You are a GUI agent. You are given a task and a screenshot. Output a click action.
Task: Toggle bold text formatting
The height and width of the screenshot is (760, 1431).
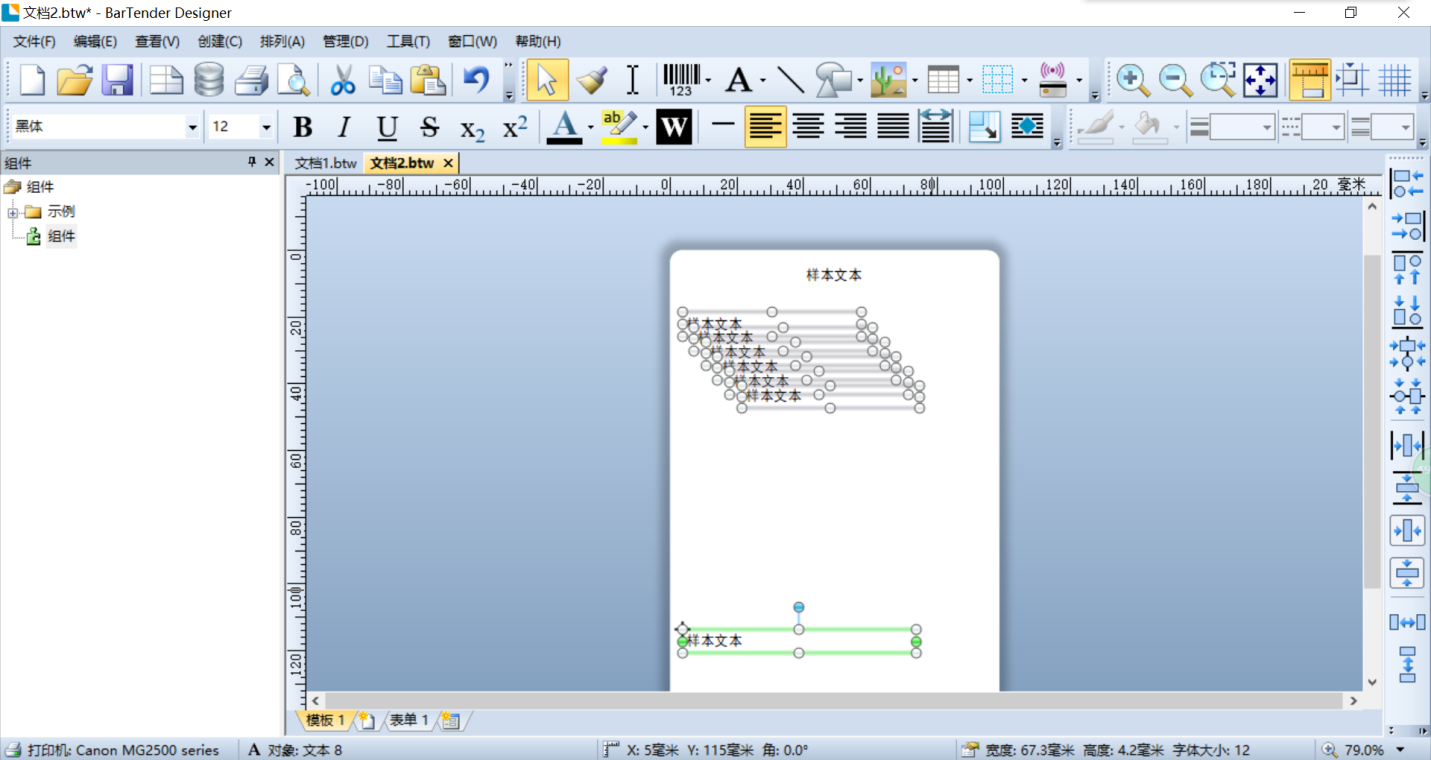click(x=302, y=127)
